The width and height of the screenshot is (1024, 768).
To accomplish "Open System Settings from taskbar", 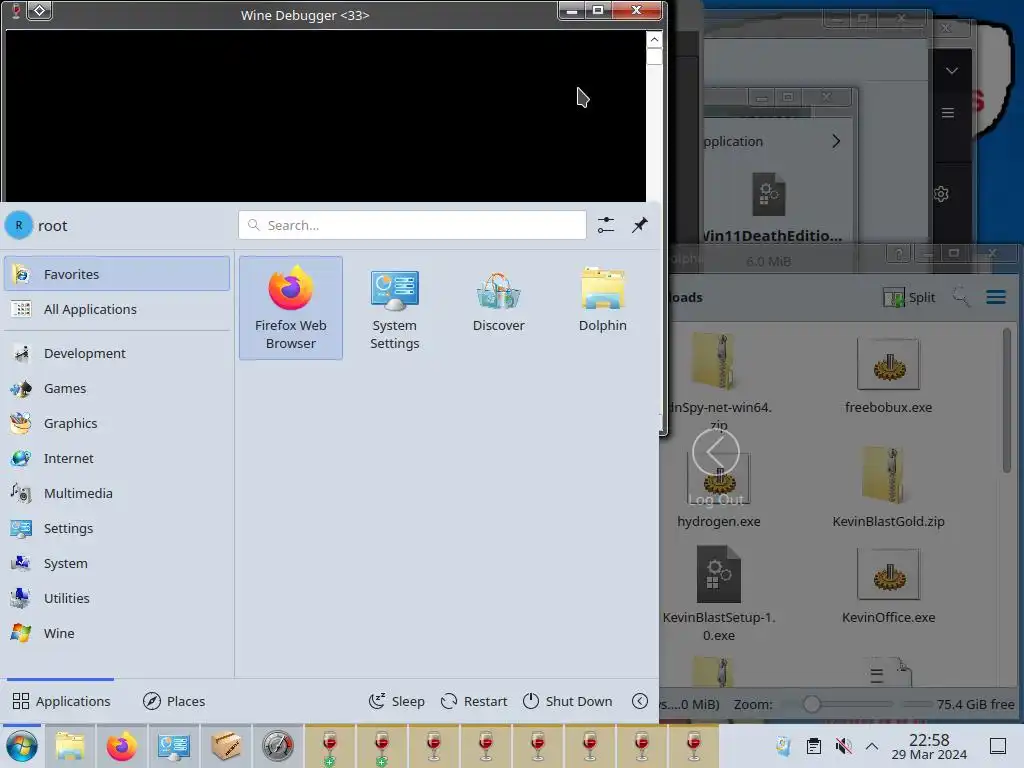I will (x=174, y=746).
